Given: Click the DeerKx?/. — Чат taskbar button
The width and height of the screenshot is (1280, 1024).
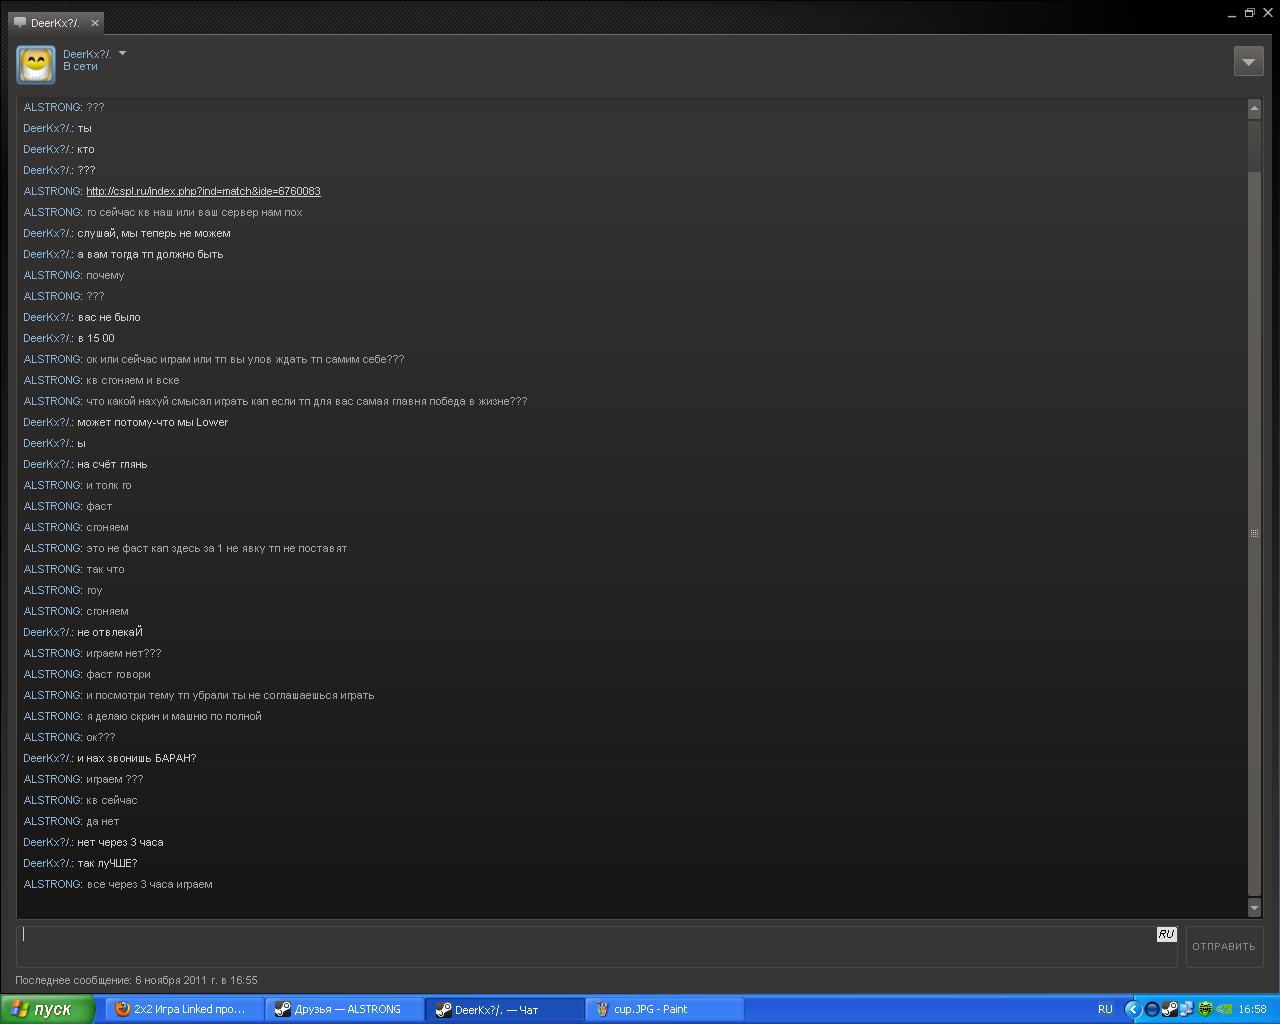Looking at the screenshot, I should click(x=505, y=1009).
